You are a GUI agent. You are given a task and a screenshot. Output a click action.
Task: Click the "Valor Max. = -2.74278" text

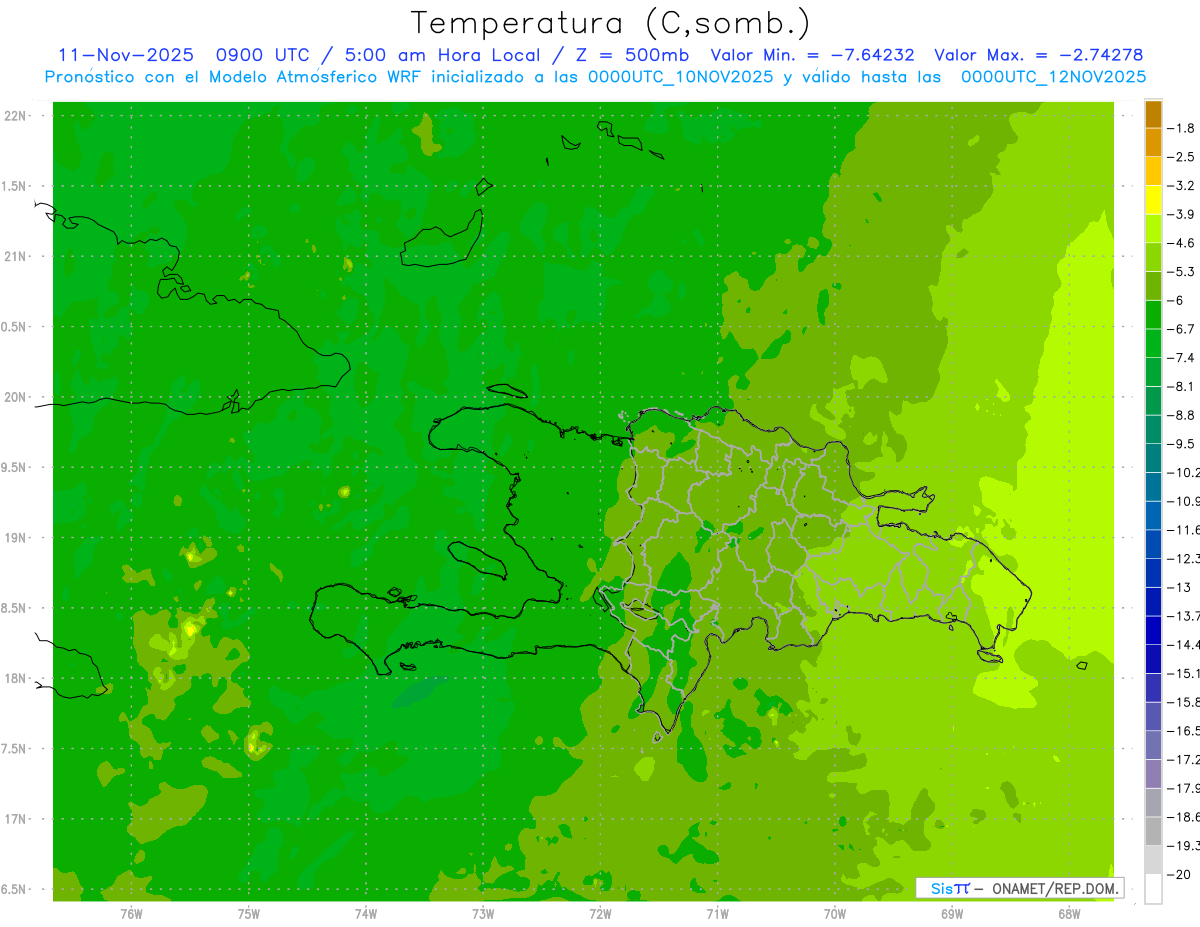point(1038,55)
